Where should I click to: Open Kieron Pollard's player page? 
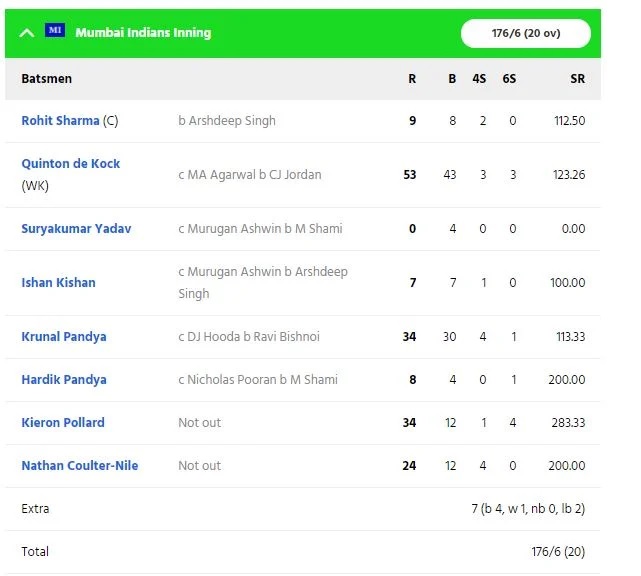click(x=62, y=422)
